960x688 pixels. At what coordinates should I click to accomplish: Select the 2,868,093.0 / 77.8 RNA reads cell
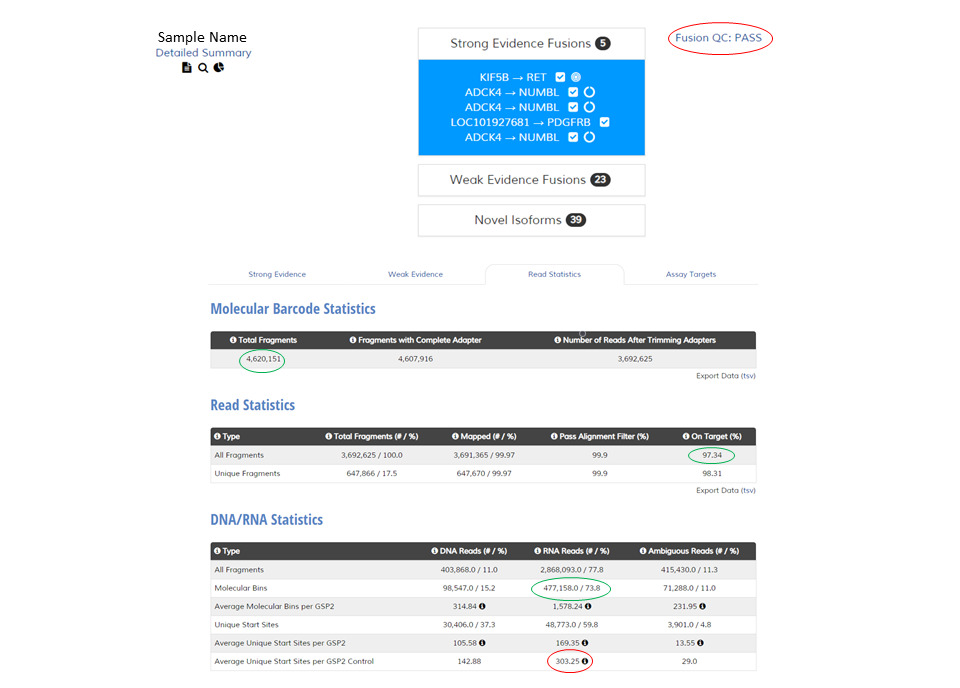point(571,570)
